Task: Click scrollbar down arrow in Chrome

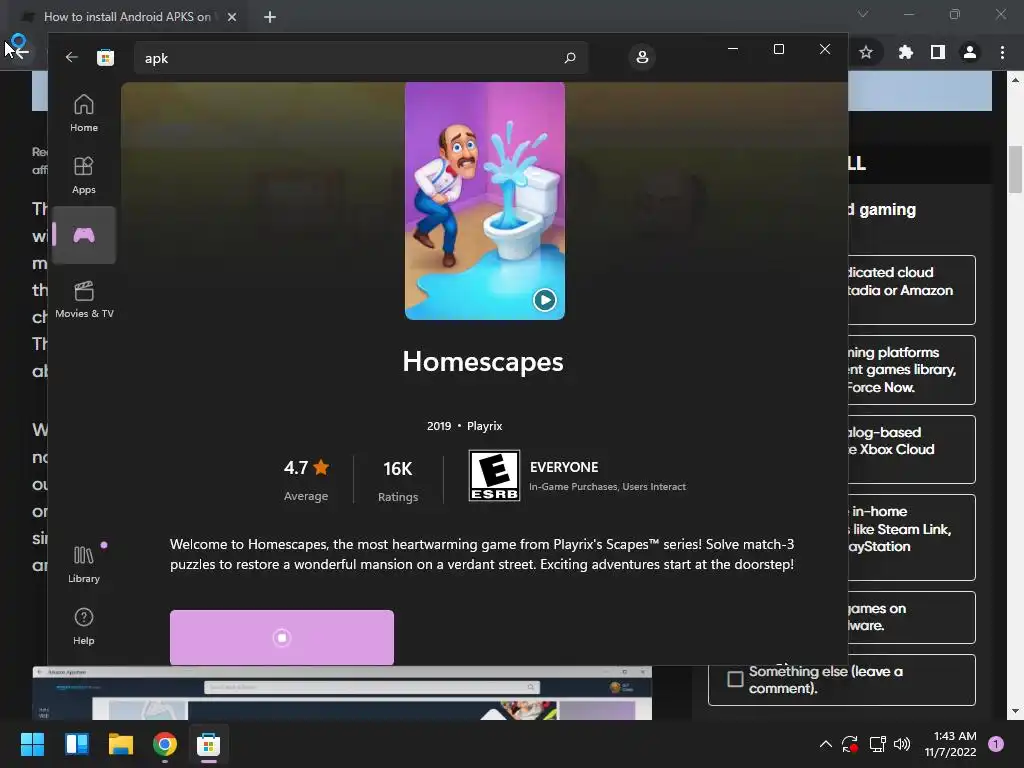Action: coord(1015,711)
